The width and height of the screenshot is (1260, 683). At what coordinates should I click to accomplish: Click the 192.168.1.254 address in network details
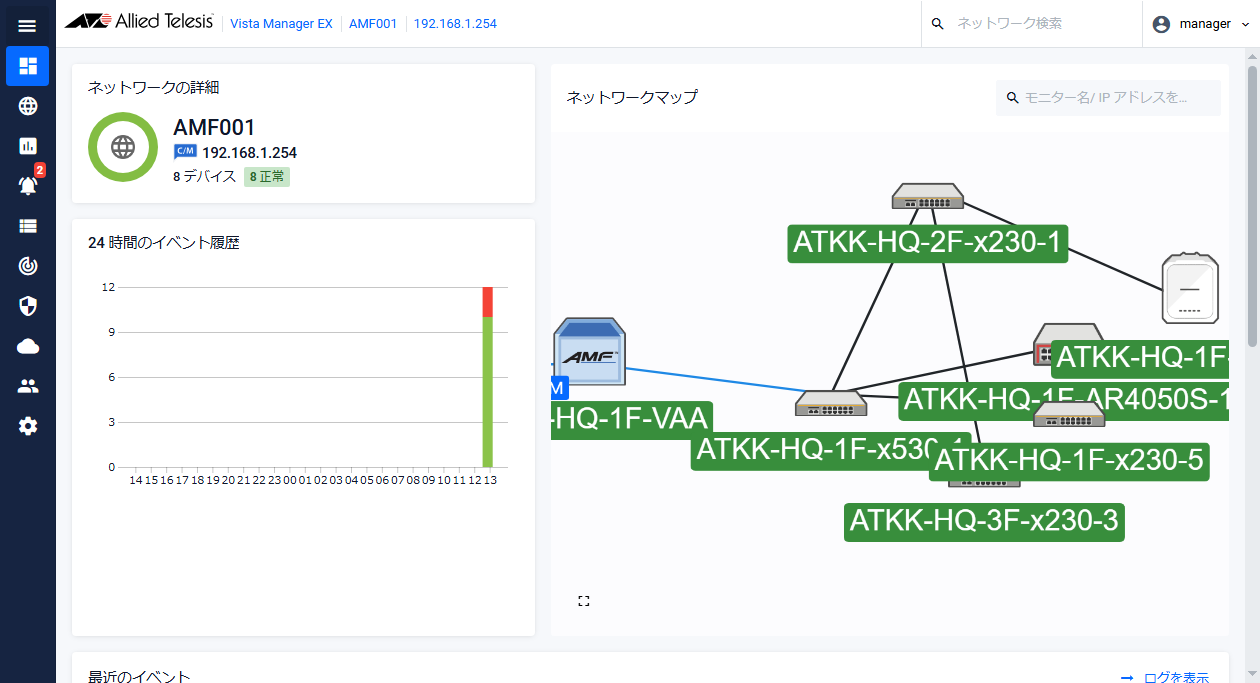(249, 153)
